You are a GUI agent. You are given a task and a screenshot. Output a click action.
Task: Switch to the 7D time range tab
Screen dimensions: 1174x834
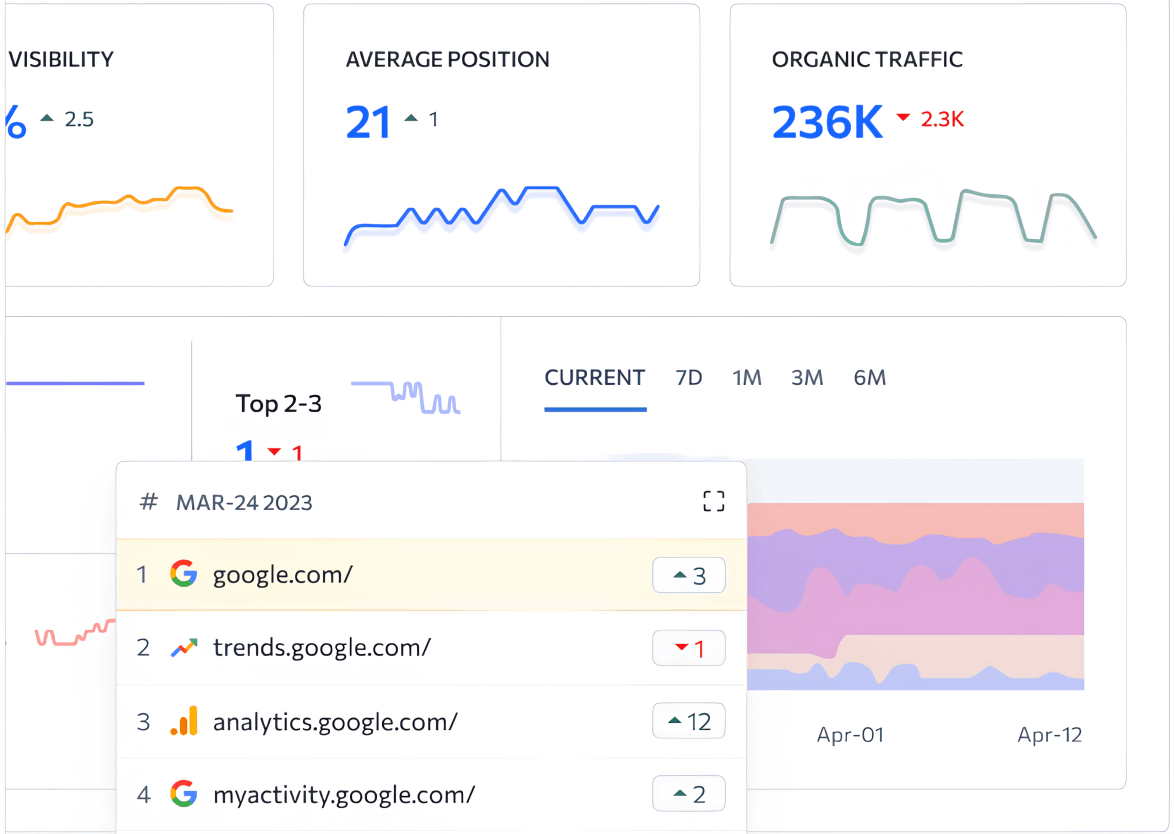point(689,378)
